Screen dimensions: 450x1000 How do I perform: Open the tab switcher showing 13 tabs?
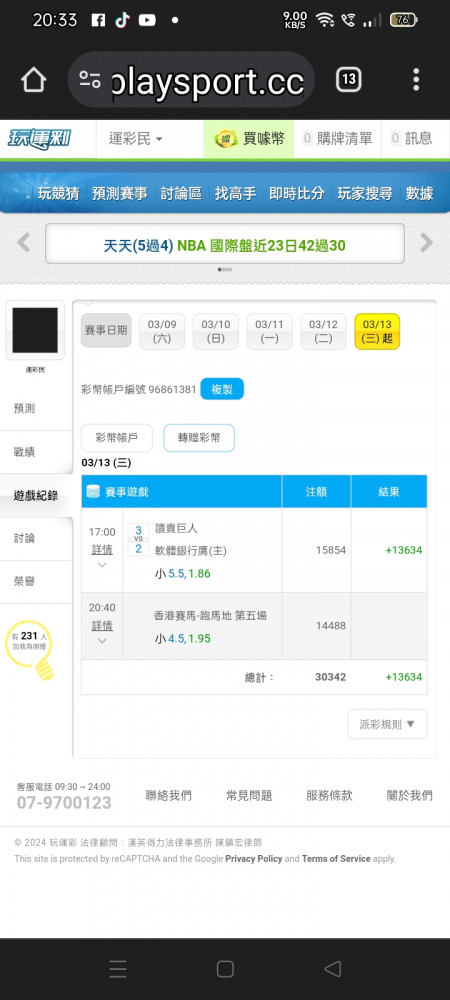pos(348,80)
